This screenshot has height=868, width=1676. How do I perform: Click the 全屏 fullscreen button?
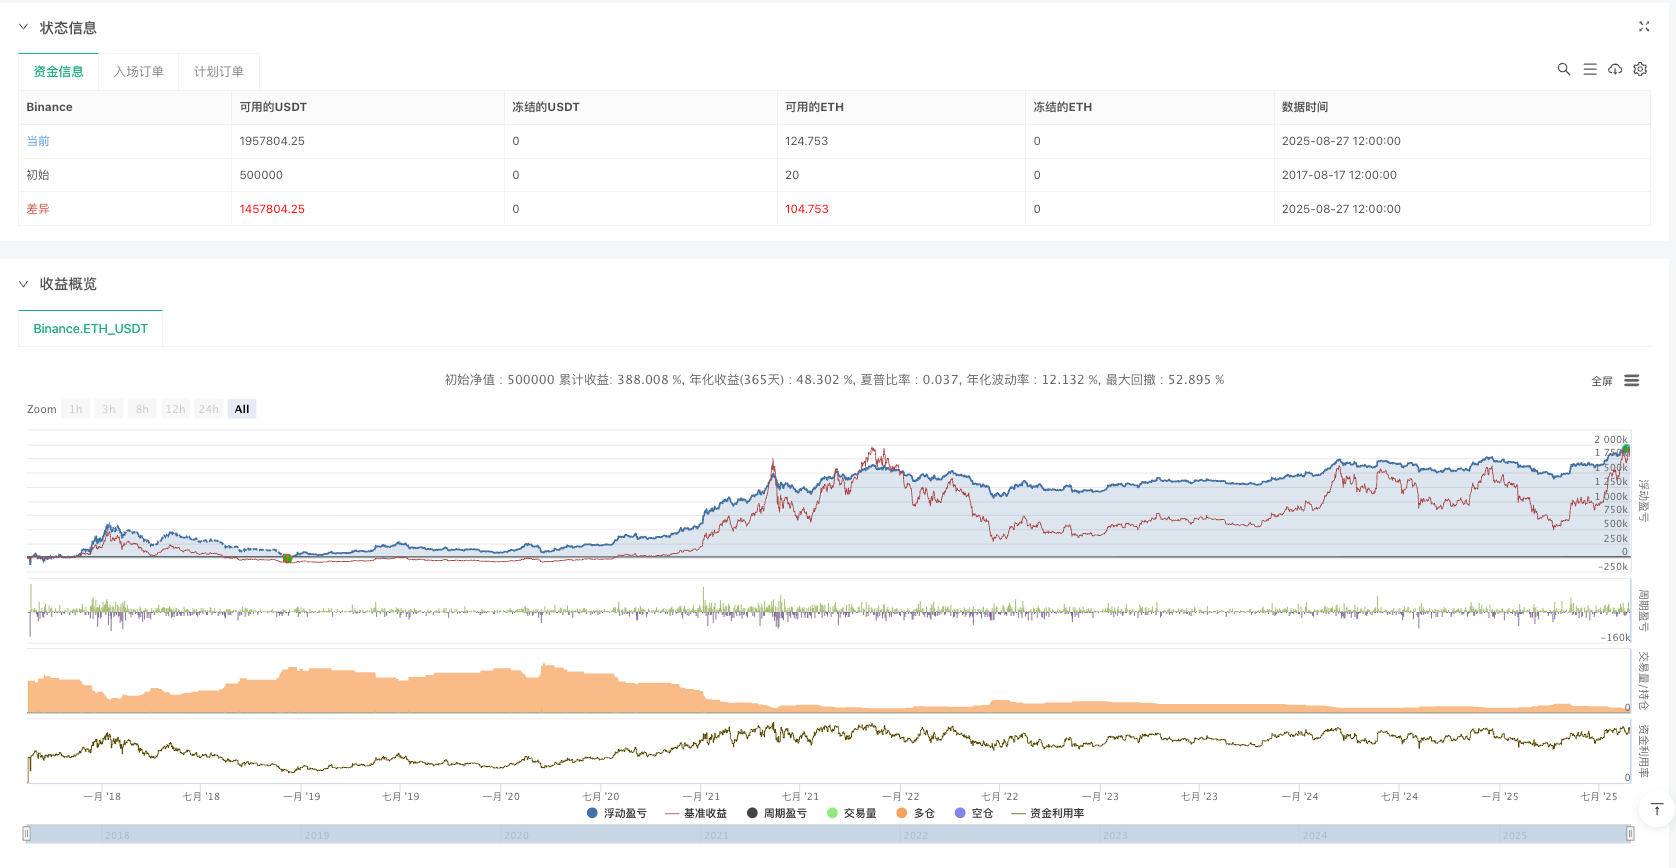pyautogui.click(x=1602, y=381)
